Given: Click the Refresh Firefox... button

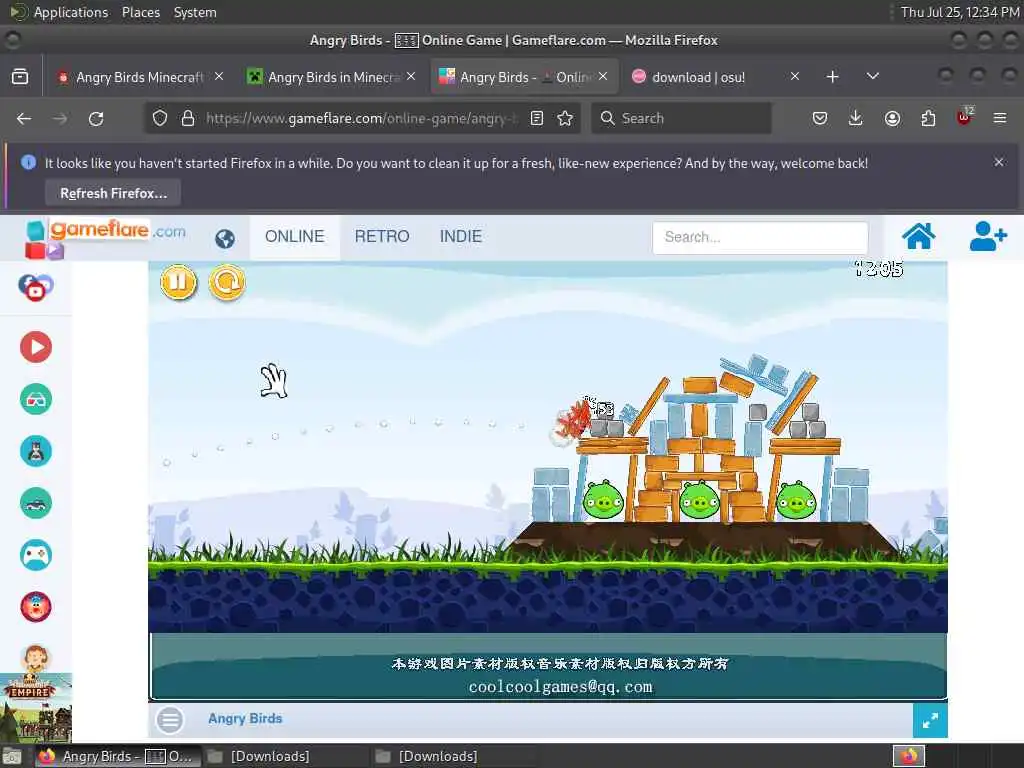Looking at the screenshot, I should pos(113,193).
